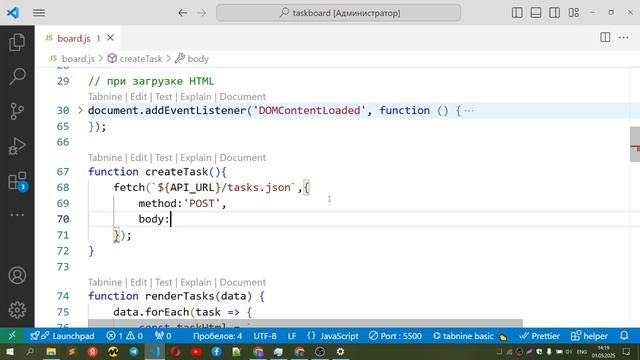Open the Windows Start menu
The height and width of the screenshot is (360, 640).
10,352
